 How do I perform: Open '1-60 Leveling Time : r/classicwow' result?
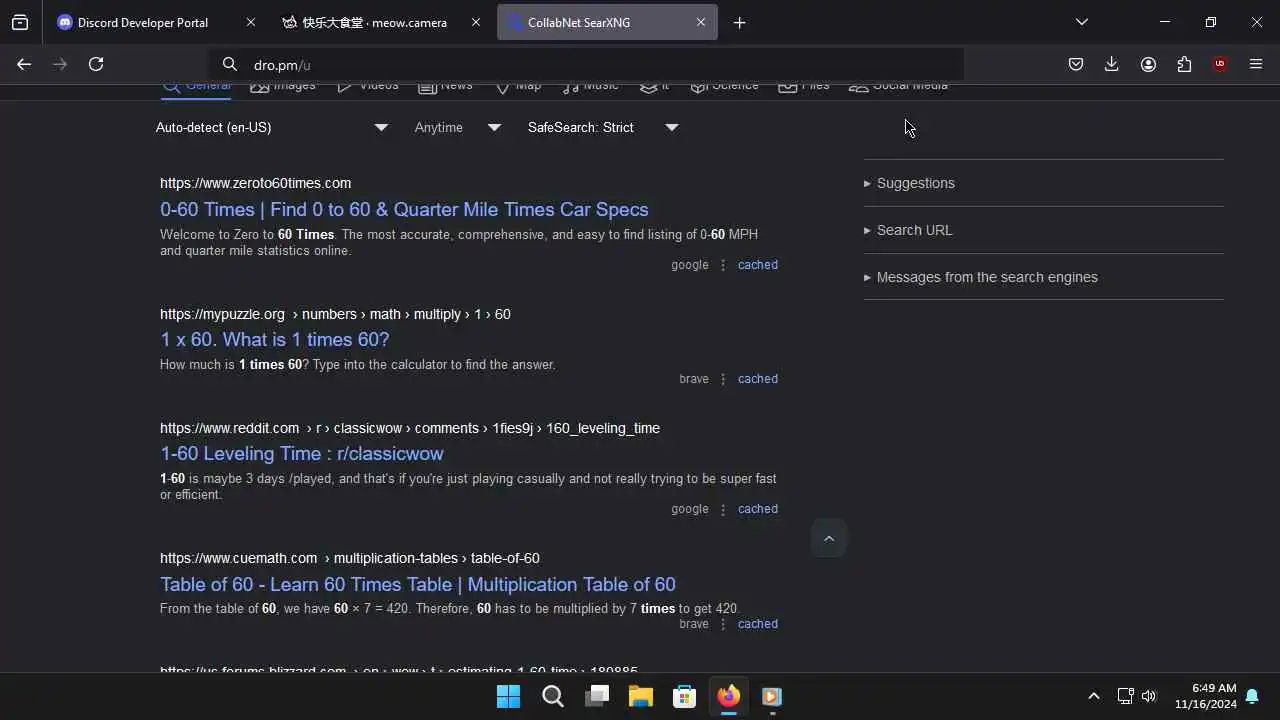point(301,453)
